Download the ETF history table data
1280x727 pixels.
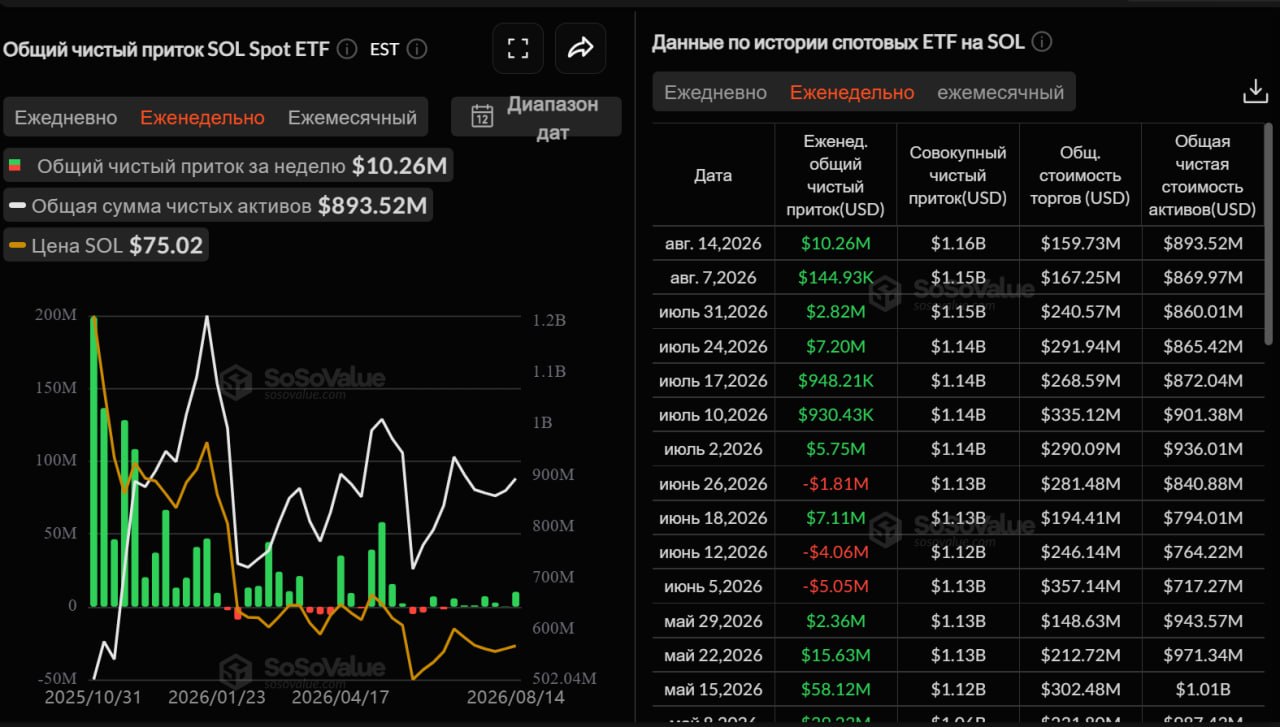(x=1255, y=92)
